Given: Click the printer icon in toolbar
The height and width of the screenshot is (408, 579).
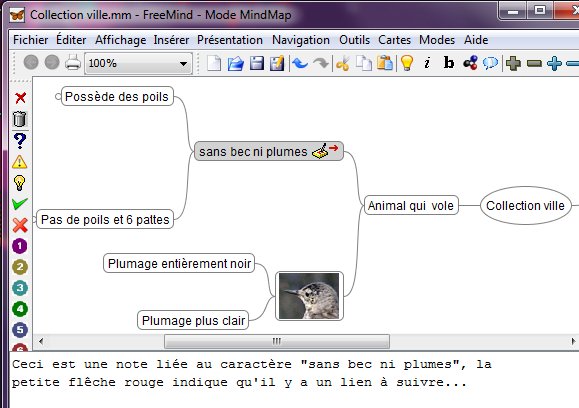Looking at the screenshot, I should pos(73,63).
